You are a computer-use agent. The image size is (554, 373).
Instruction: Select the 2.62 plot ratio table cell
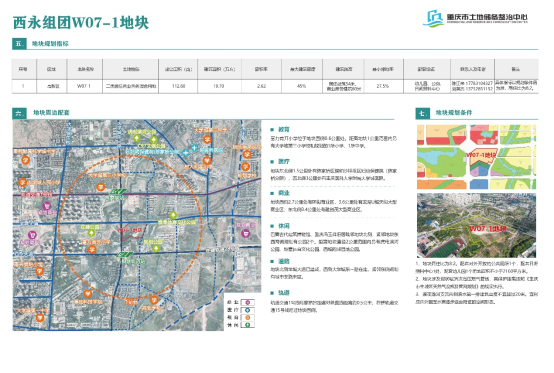(x=261, y=86)
